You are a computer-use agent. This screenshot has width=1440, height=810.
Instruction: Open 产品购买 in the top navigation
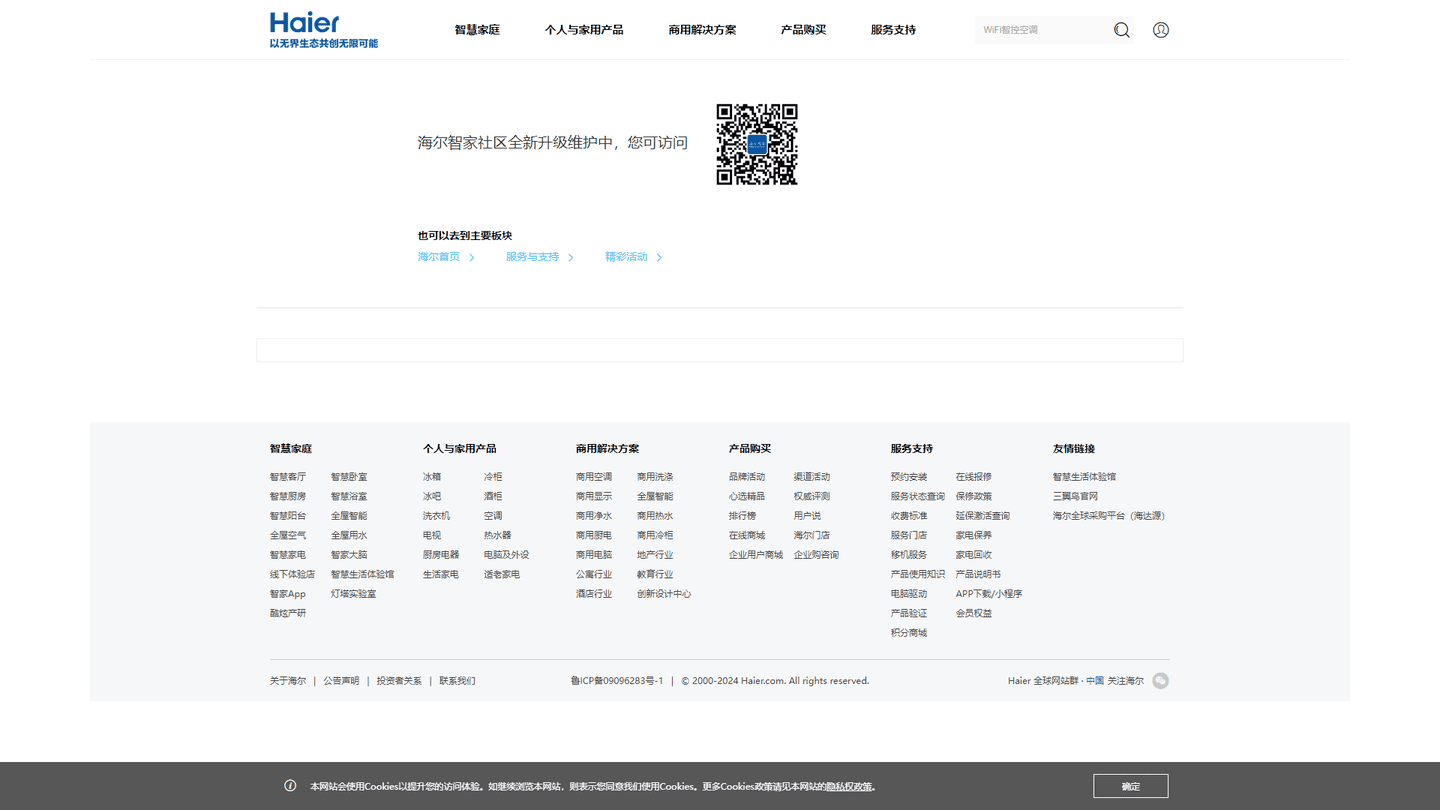point(803,30)
